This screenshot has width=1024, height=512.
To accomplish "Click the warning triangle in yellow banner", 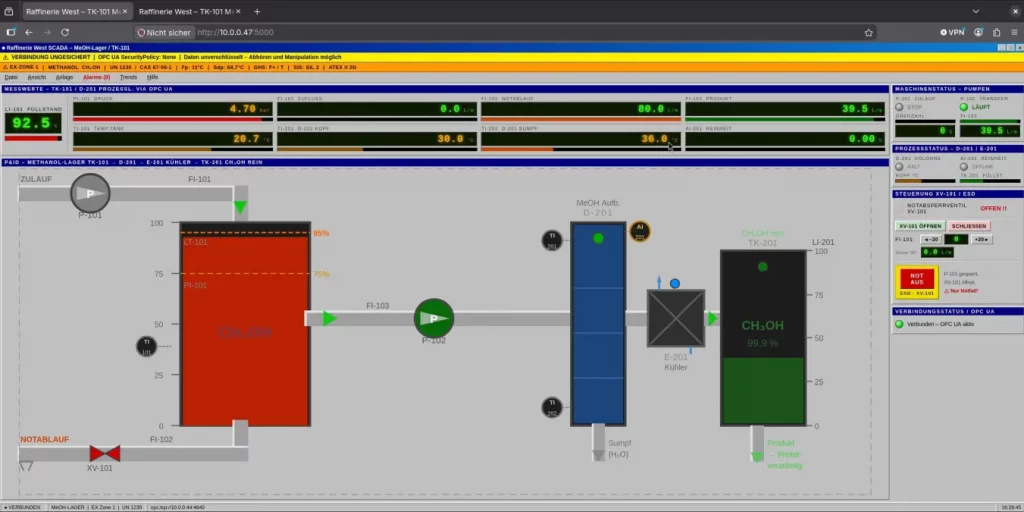I will coord(6,57).
